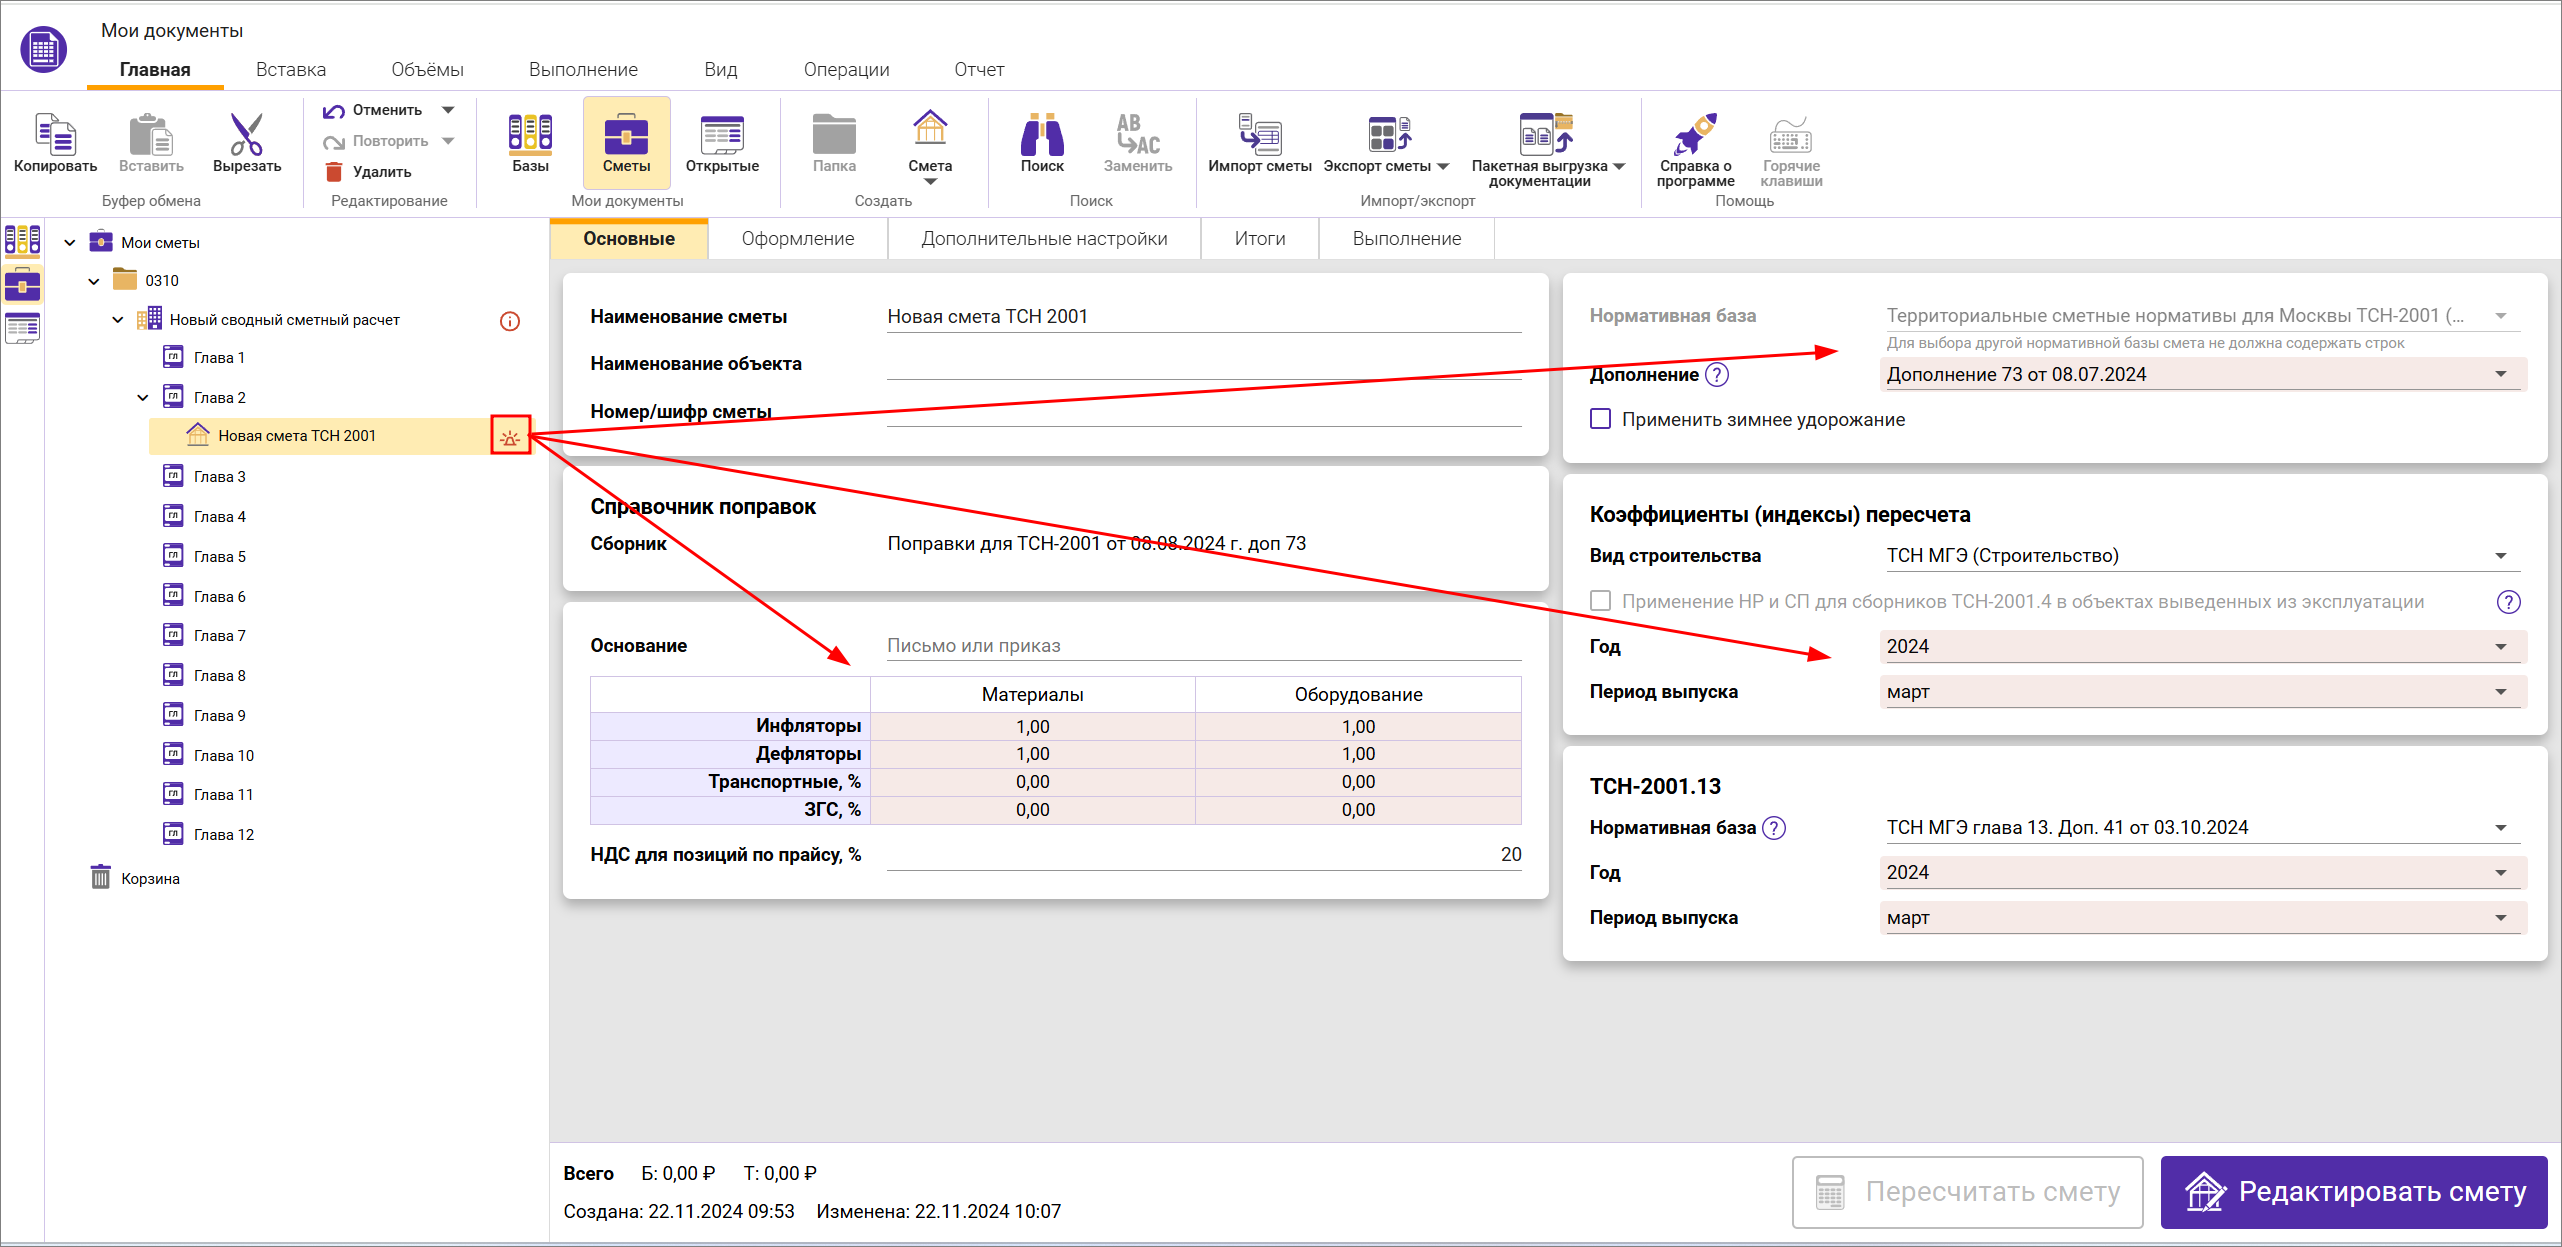Open the Дополнение 73 dropdown

tap(2500, 375)
